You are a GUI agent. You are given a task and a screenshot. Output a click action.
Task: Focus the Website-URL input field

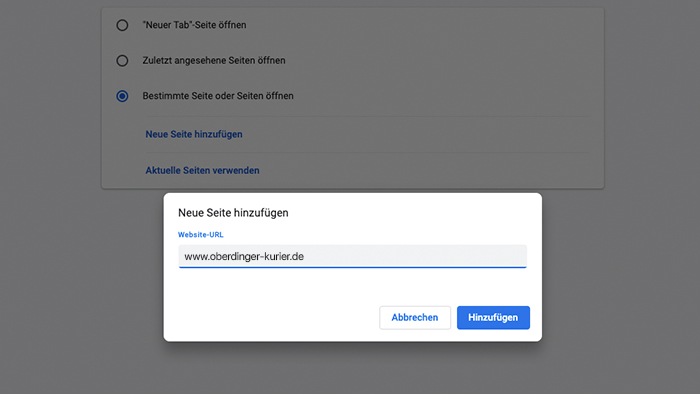352,256
